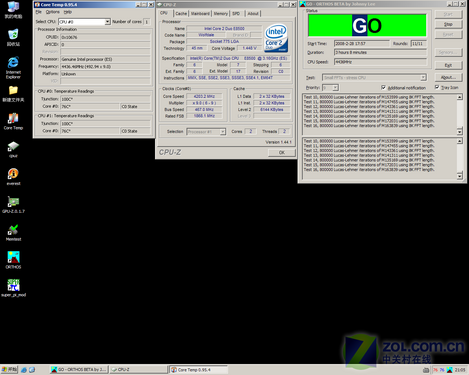This screenshot has height=375, width=469.
Task: Open the GPU-Z desktop shortcut
Action: click(13, 204)
